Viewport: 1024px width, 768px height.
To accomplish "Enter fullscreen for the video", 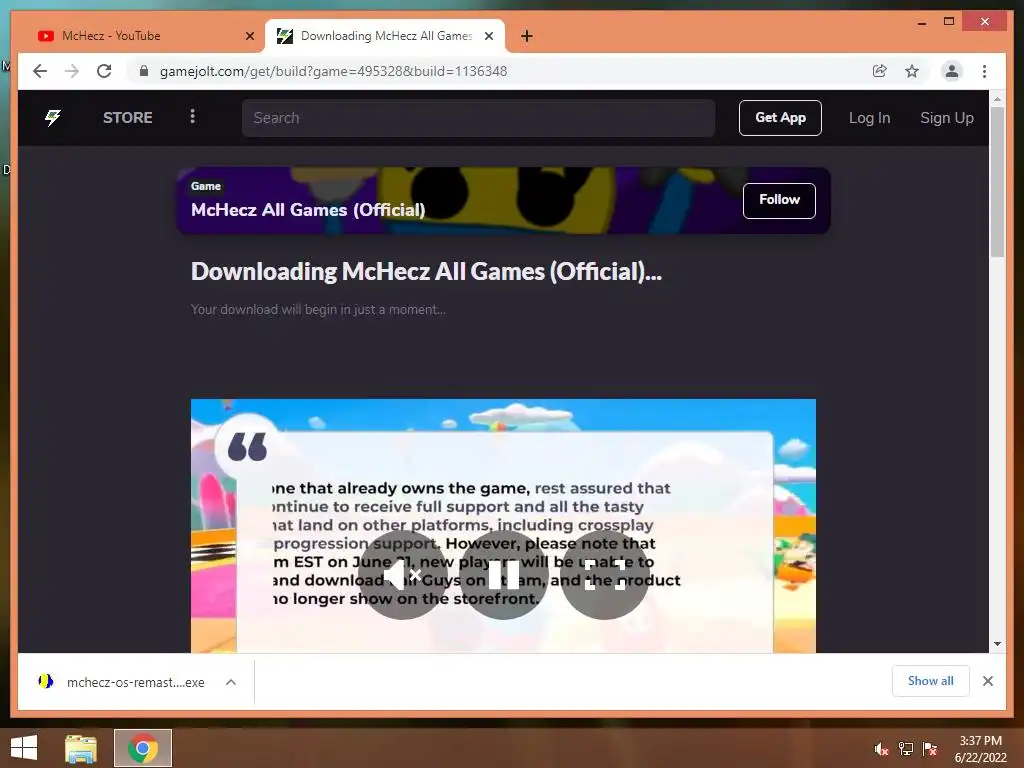I will (605, 575).
